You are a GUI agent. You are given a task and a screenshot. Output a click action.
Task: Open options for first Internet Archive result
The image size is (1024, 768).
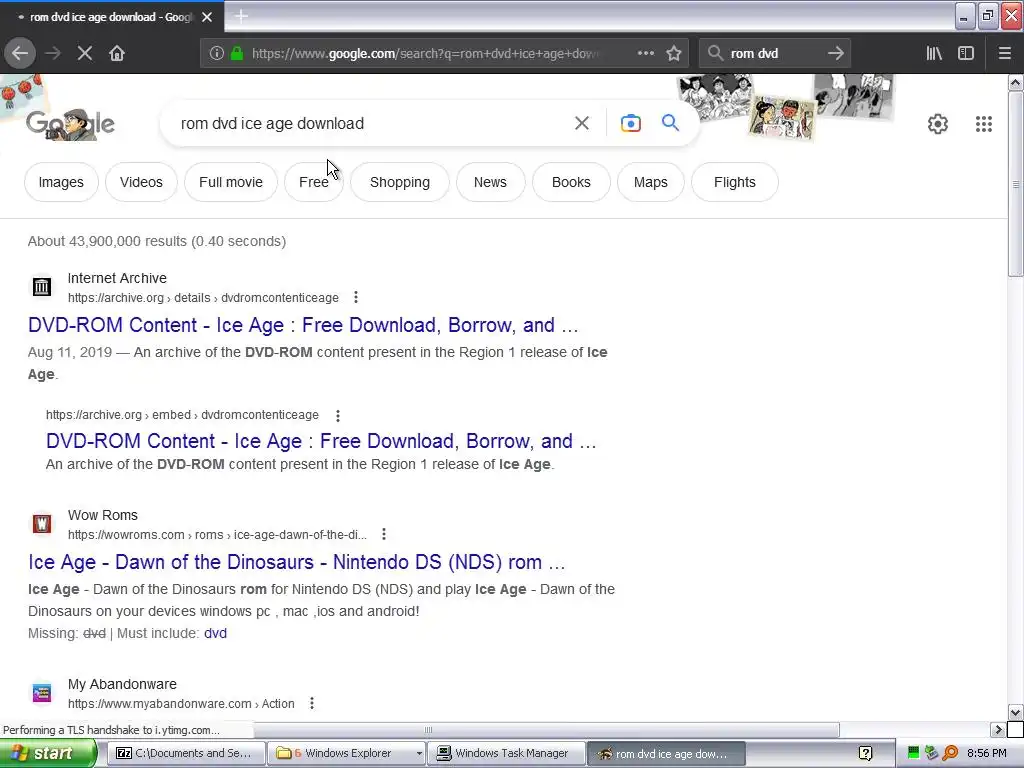pos(356,298)
